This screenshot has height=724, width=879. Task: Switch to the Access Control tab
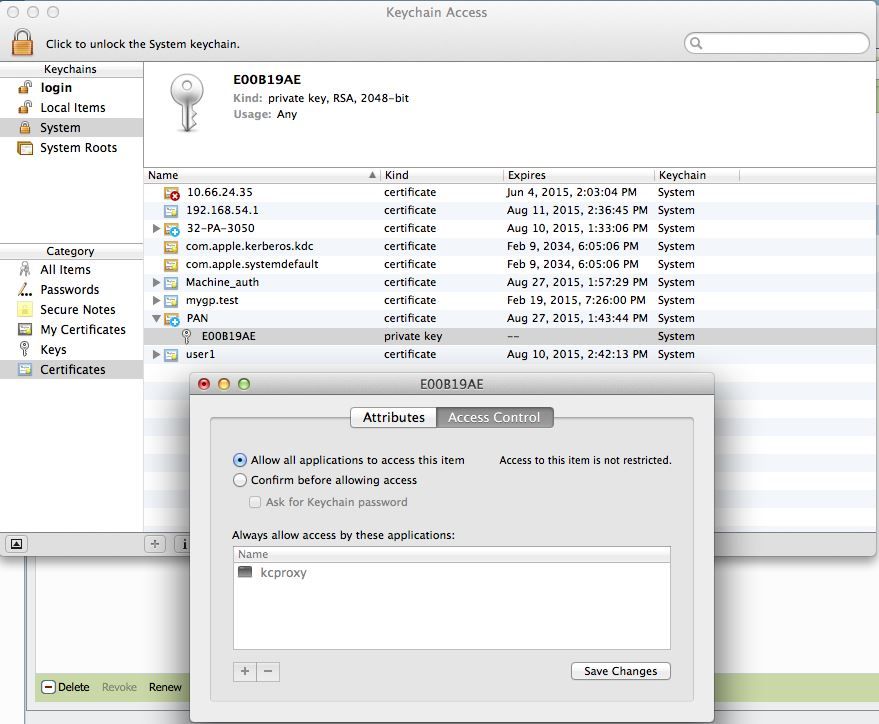coord(494,417)
